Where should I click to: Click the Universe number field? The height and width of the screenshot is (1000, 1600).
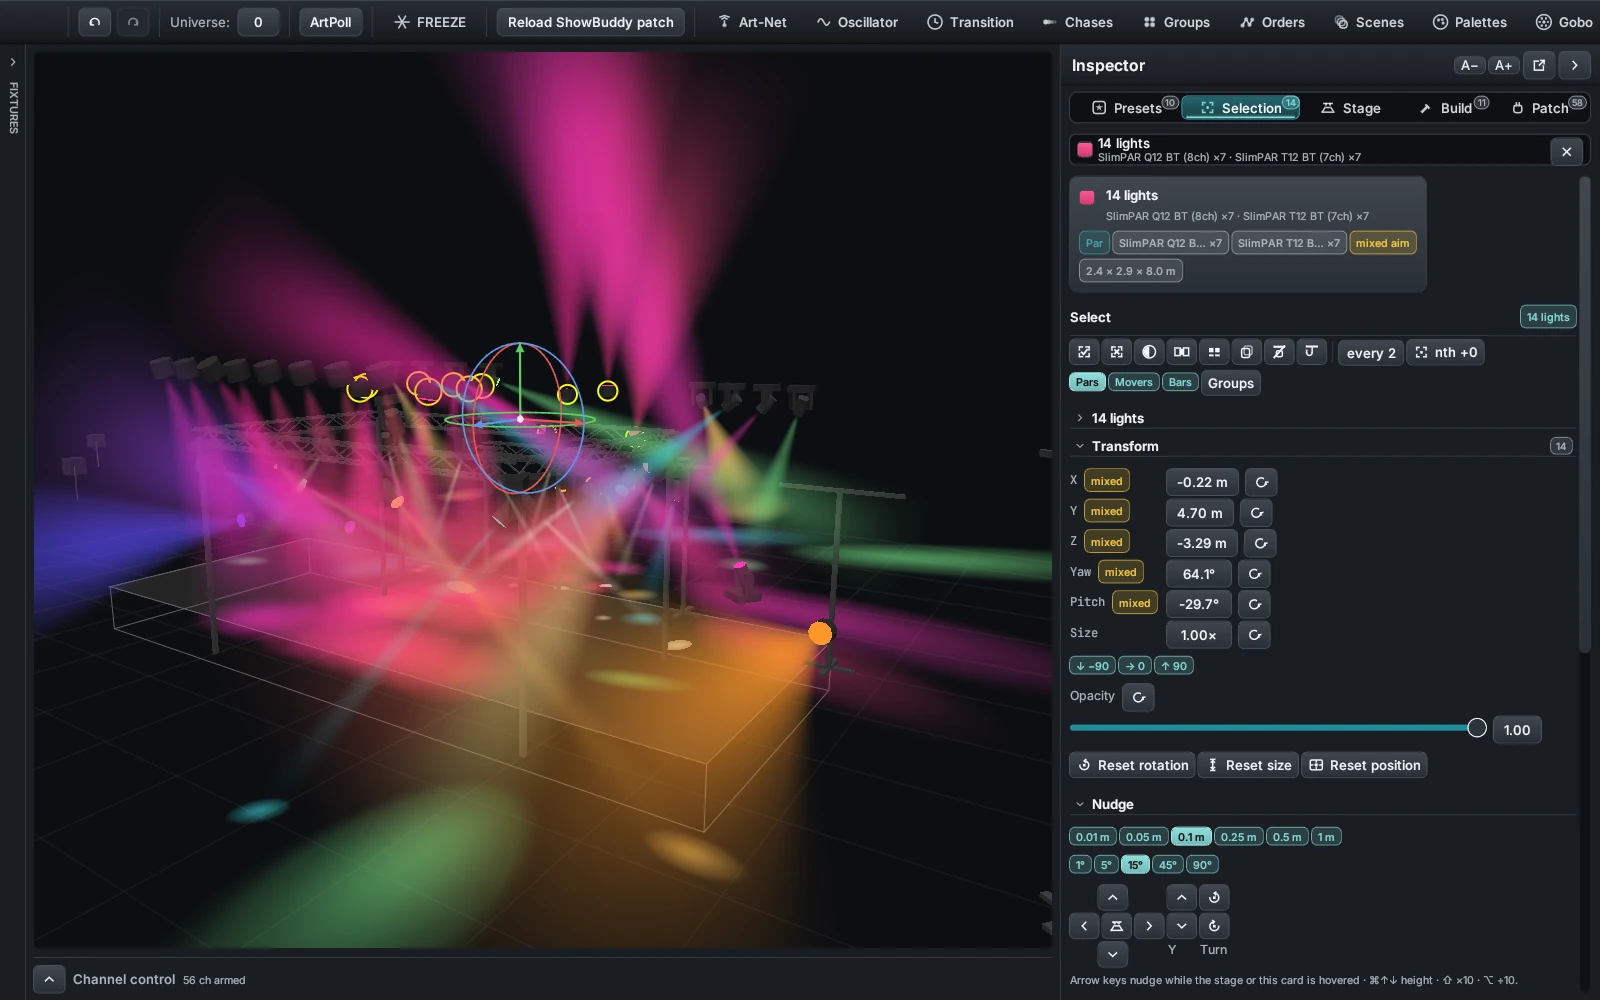[258, 22]
